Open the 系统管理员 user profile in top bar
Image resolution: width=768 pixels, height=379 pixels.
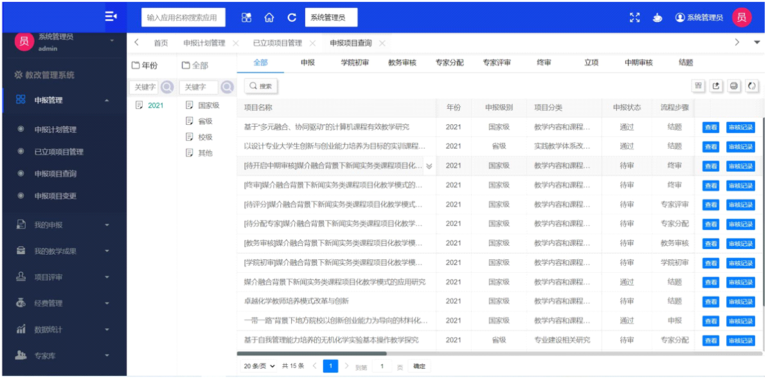(699, 18)
